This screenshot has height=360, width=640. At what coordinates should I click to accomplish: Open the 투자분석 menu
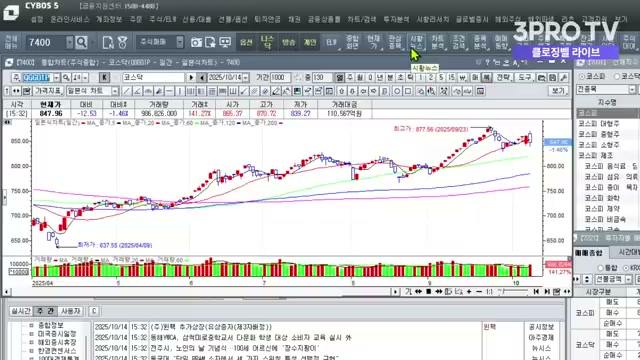(396, 19)
